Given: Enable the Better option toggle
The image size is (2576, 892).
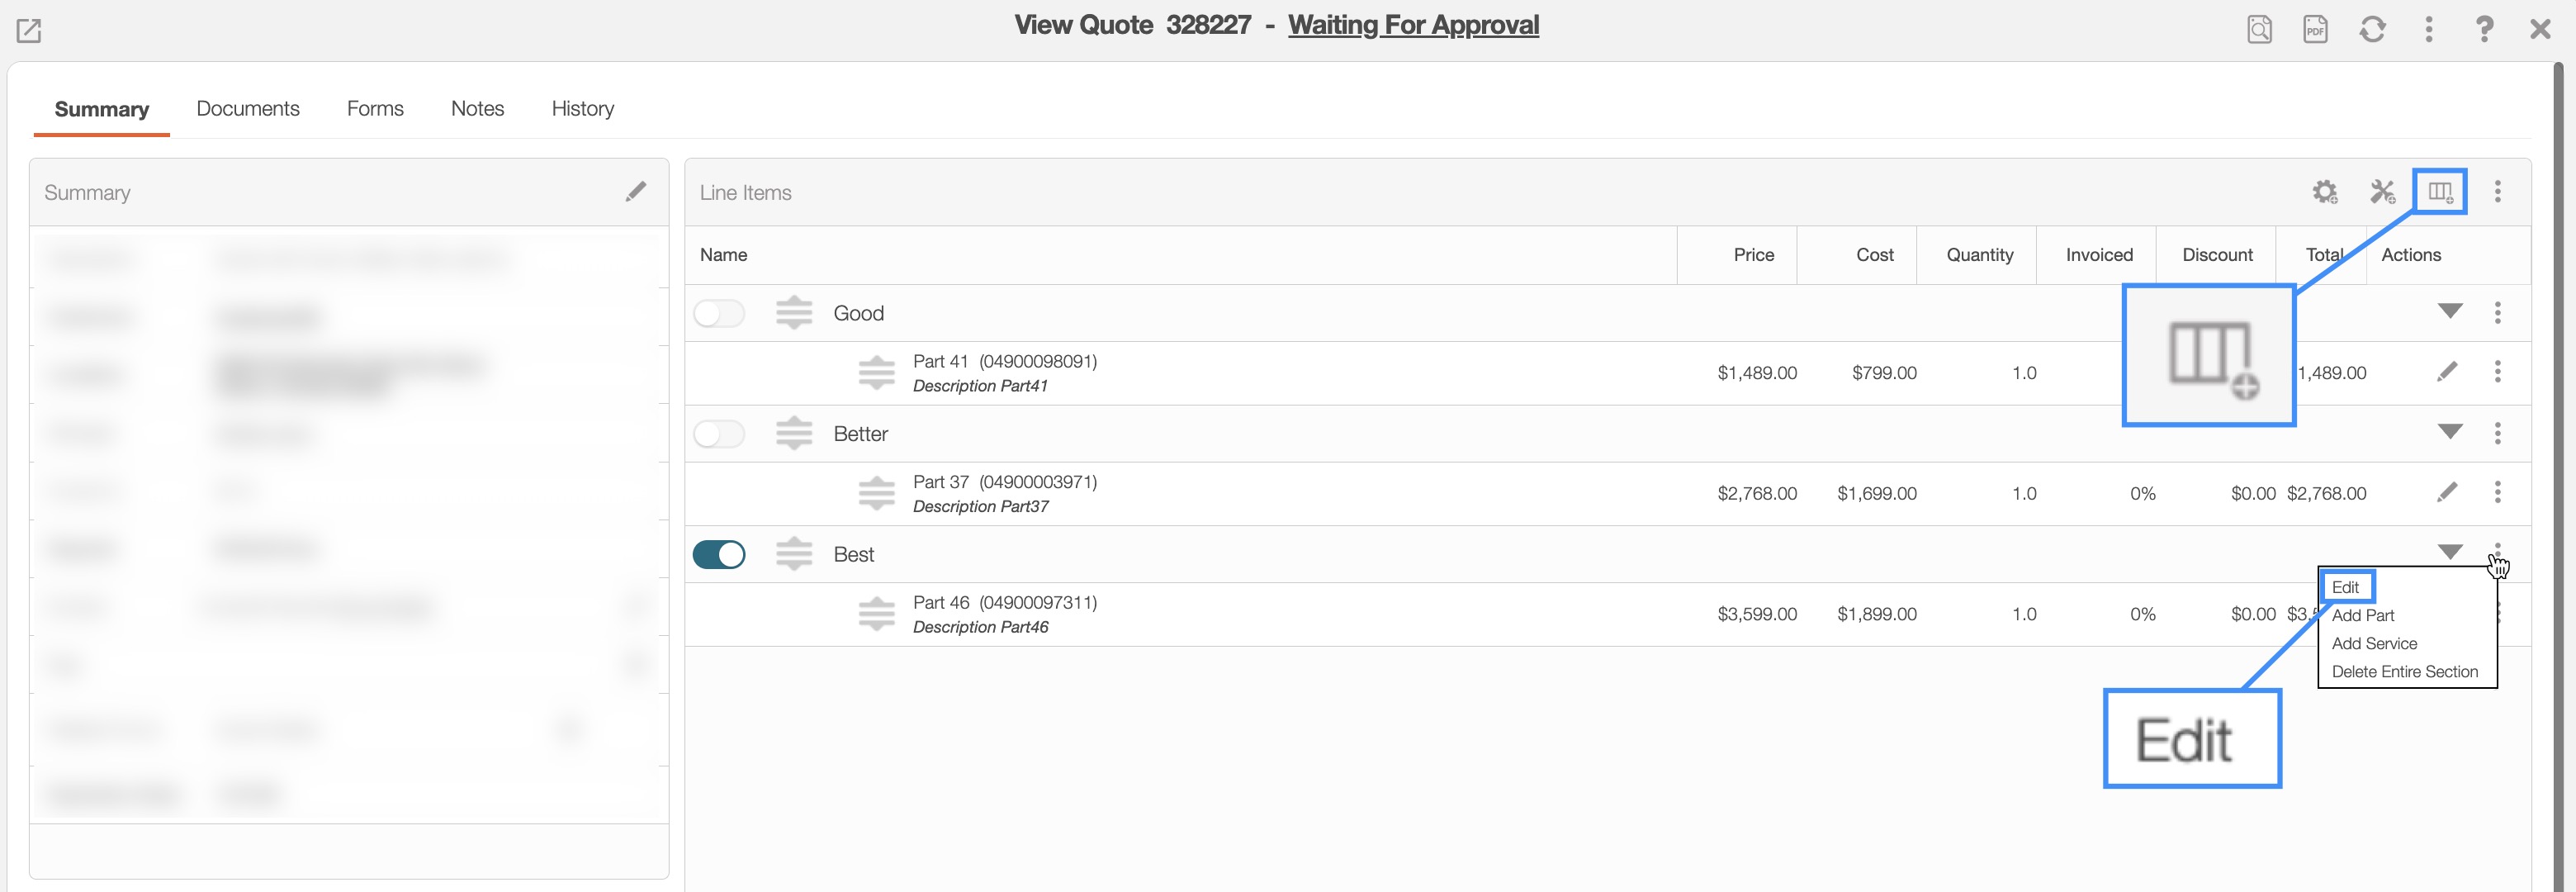Looking at the screenshot, I should [719, 434].
